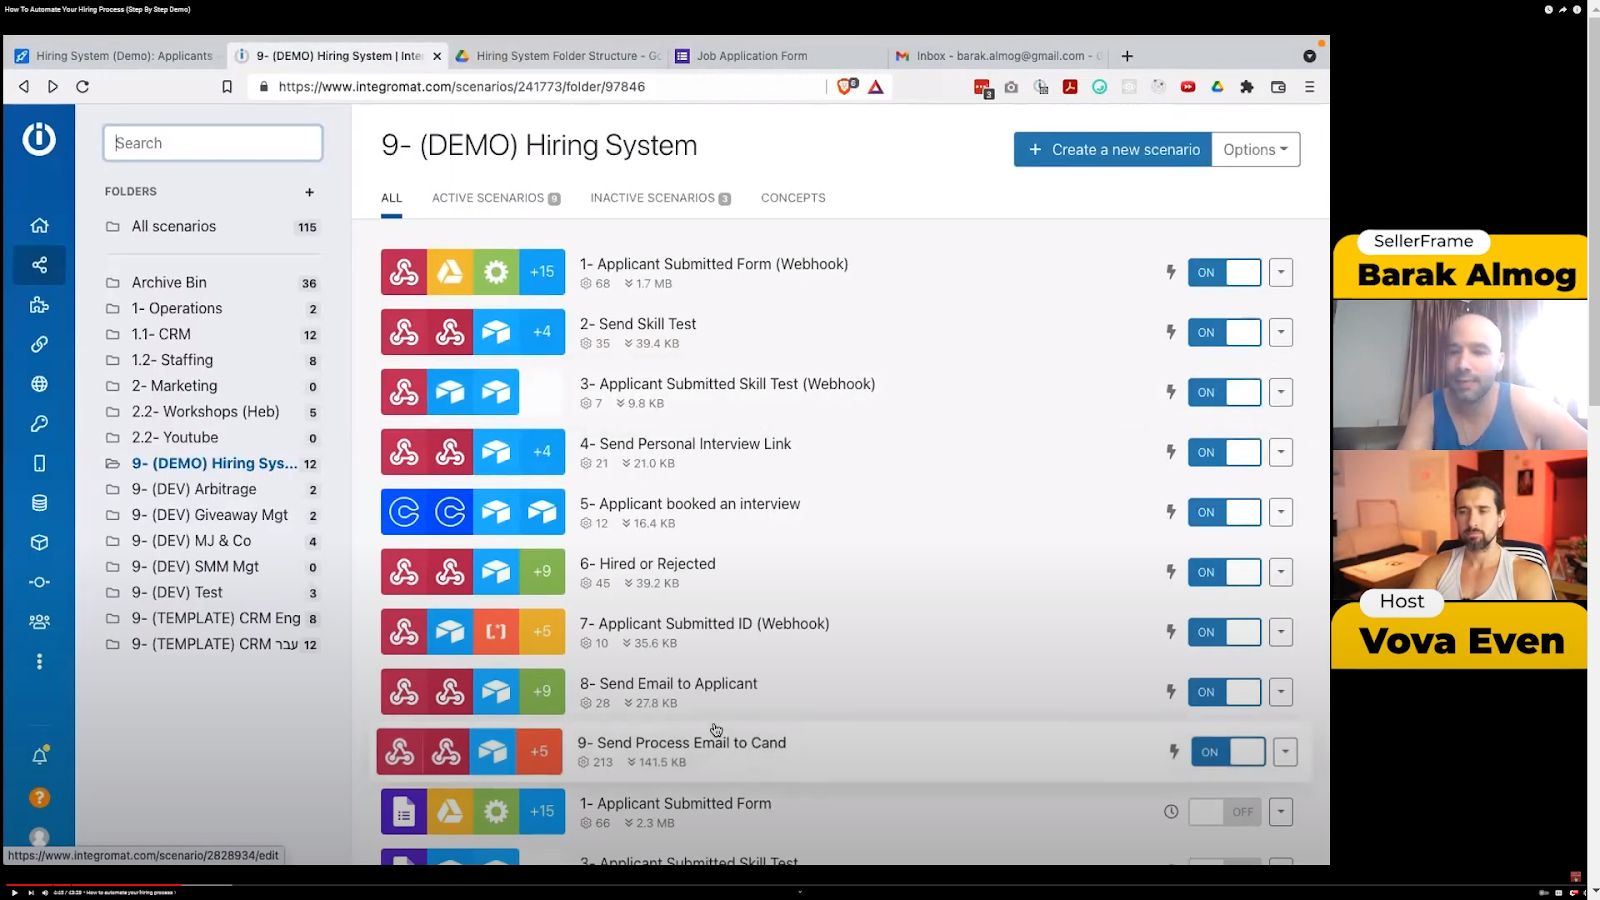Open 9- Send Process Email to Cand scenario
This screenshot has height=900, width=1600.
pos(681,743)
